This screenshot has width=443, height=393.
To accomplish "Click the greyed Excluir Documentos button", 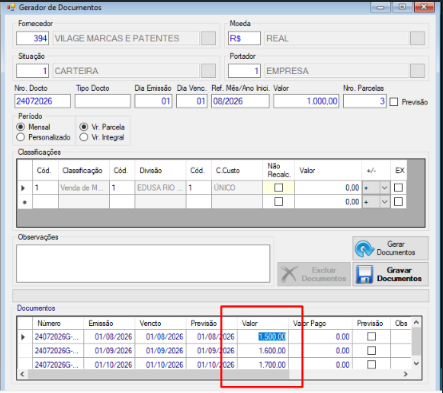I will pos(314,274).
